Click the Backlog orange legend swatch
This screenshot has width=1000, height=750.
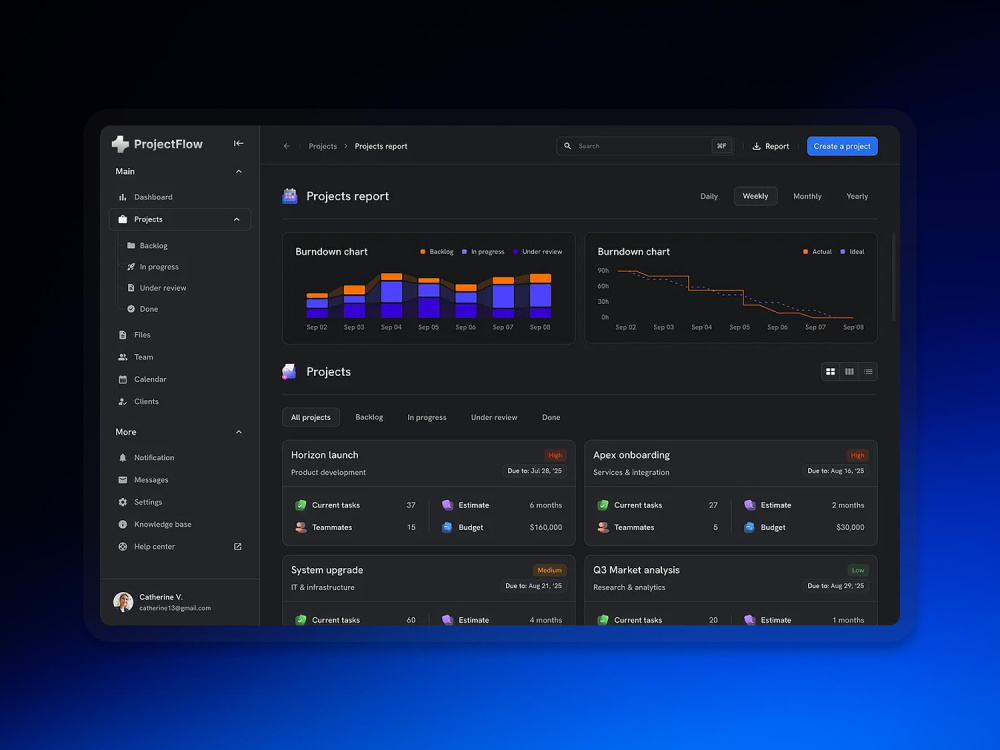[423, 252]
